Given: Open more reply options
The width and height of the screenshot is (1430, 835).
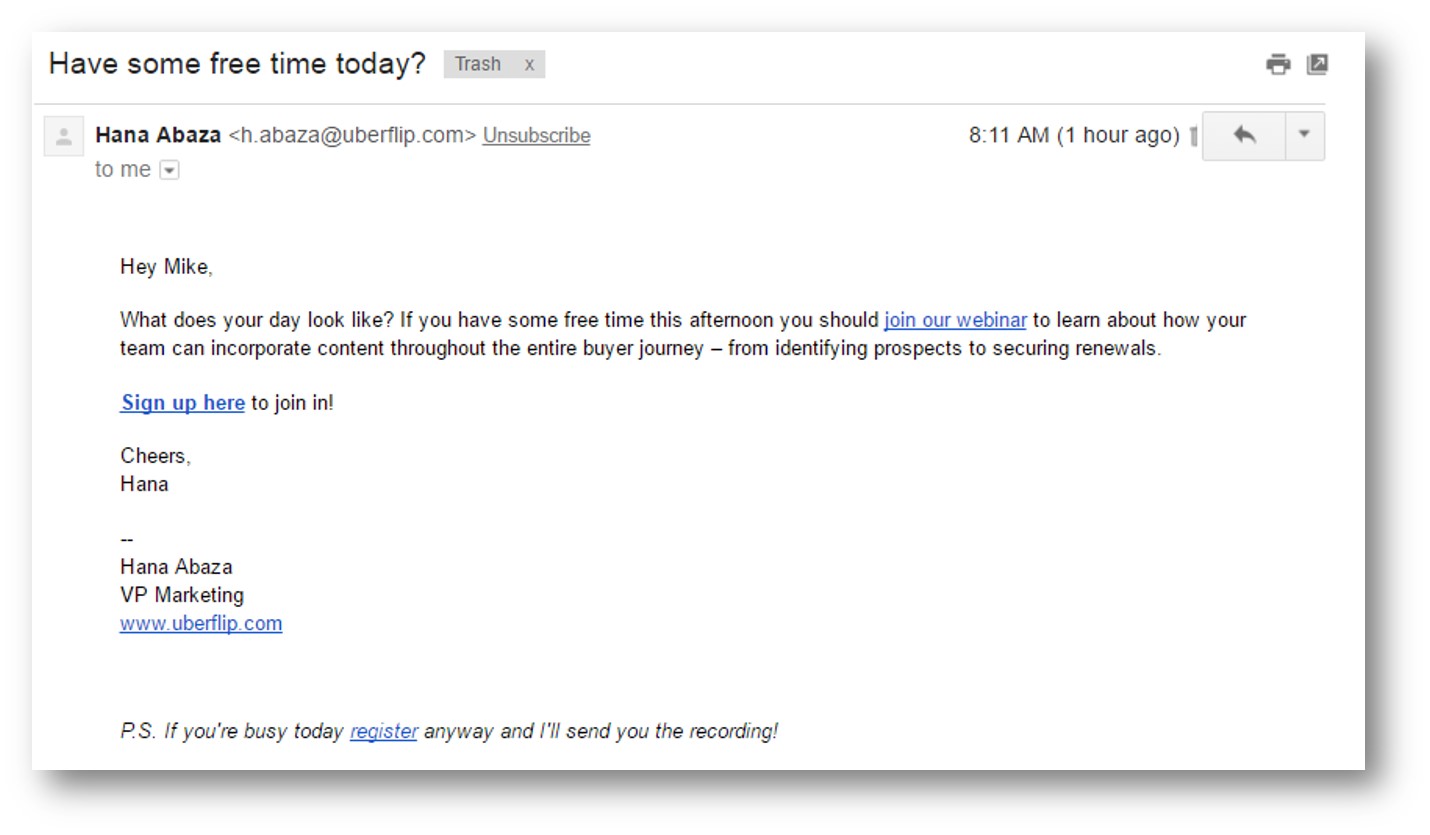Looking at the screenshot, I should pos(1305,135).
